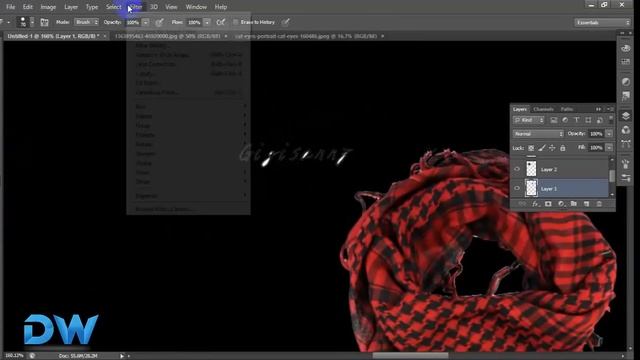This screenshot has height=360, width=640.
Task: Click the status bar zoom percentage field
Action: (14, 356)
